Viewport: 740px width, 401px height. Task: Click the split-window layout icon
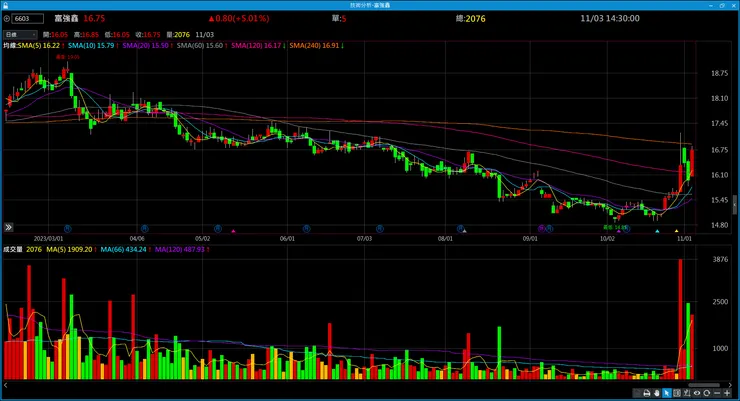pyautogui.click(x=677, y=393)
